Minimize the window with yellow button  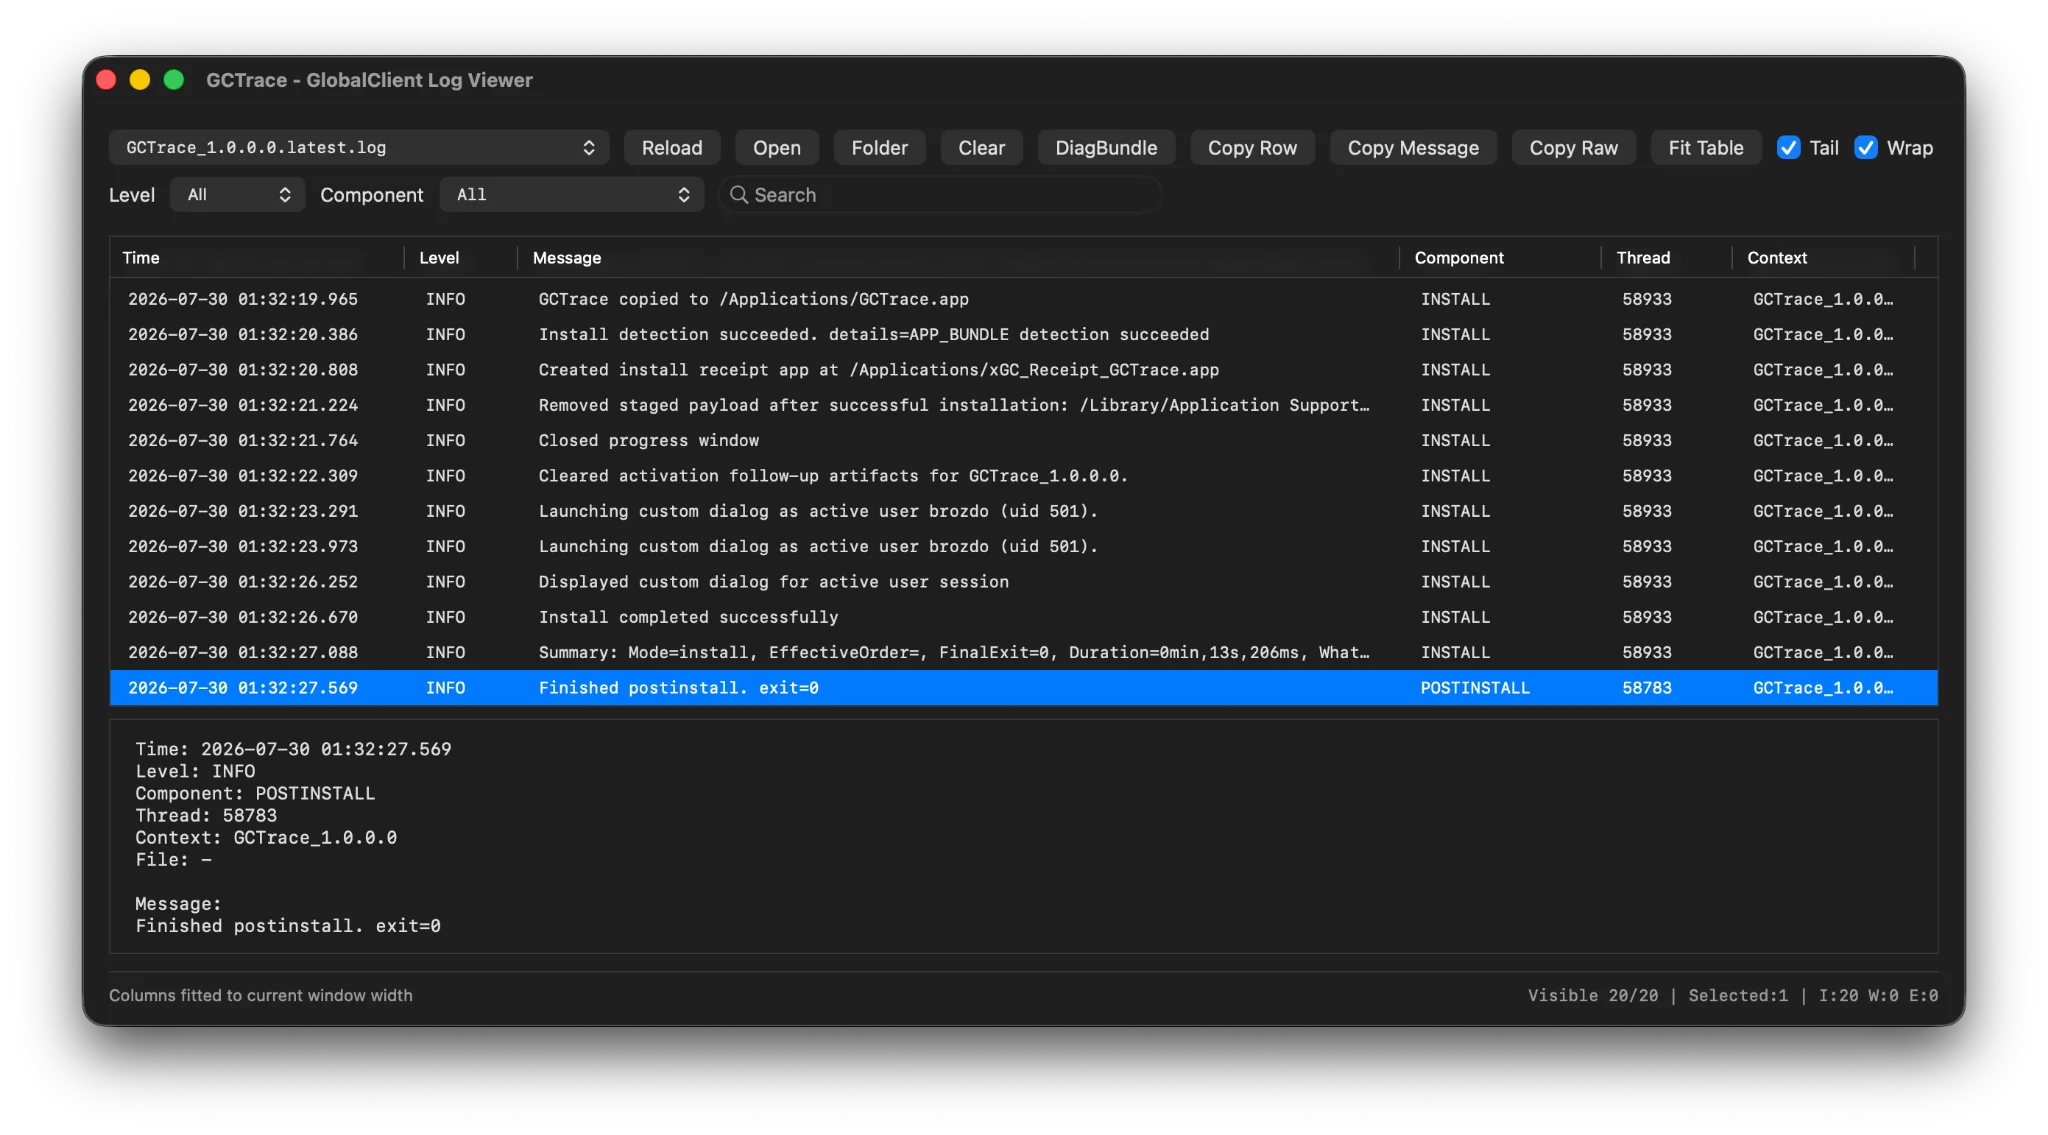140,80
